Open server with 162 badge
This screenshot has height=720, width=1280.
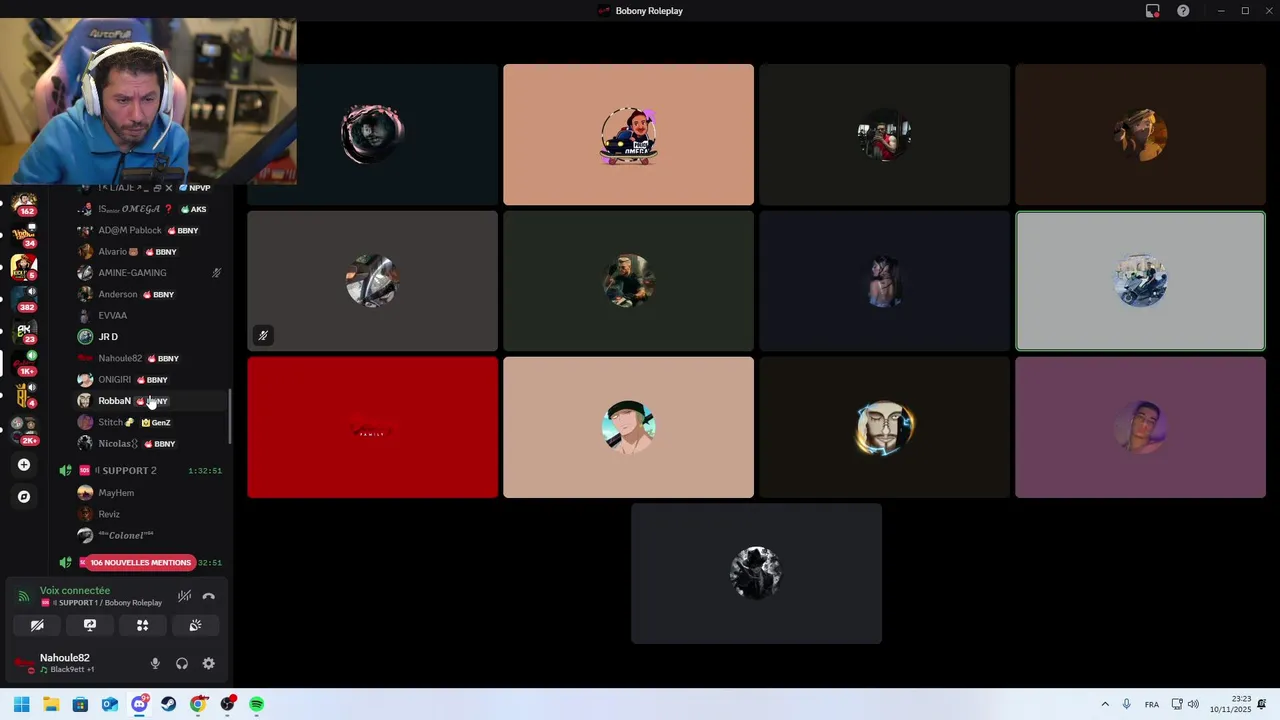pos(24,204)
